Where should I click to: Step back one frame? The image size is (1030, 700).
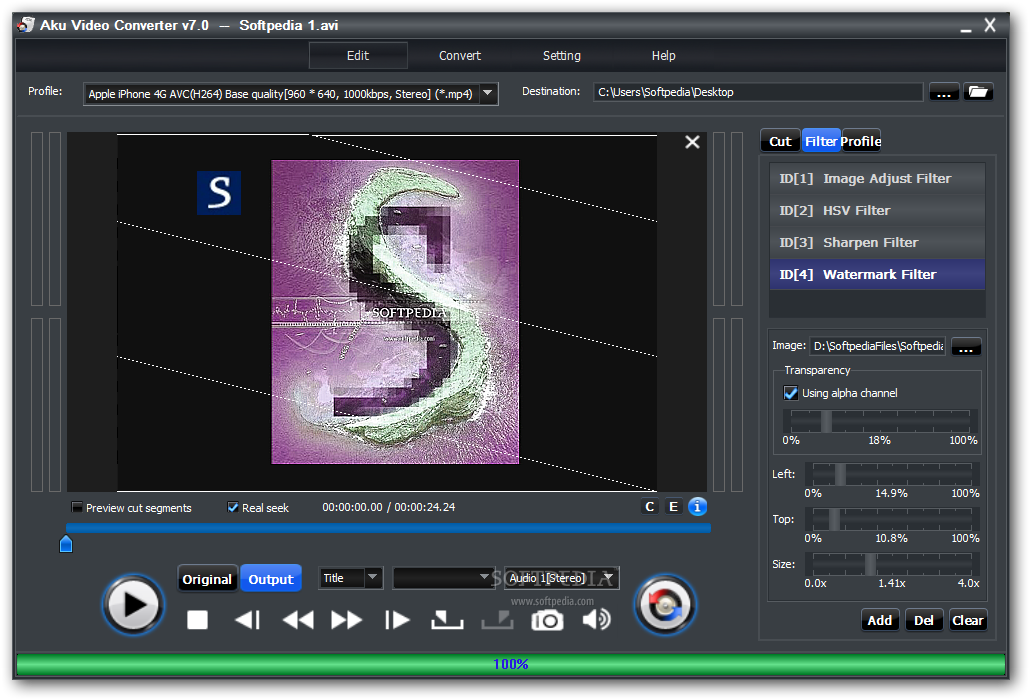point(248,620)
